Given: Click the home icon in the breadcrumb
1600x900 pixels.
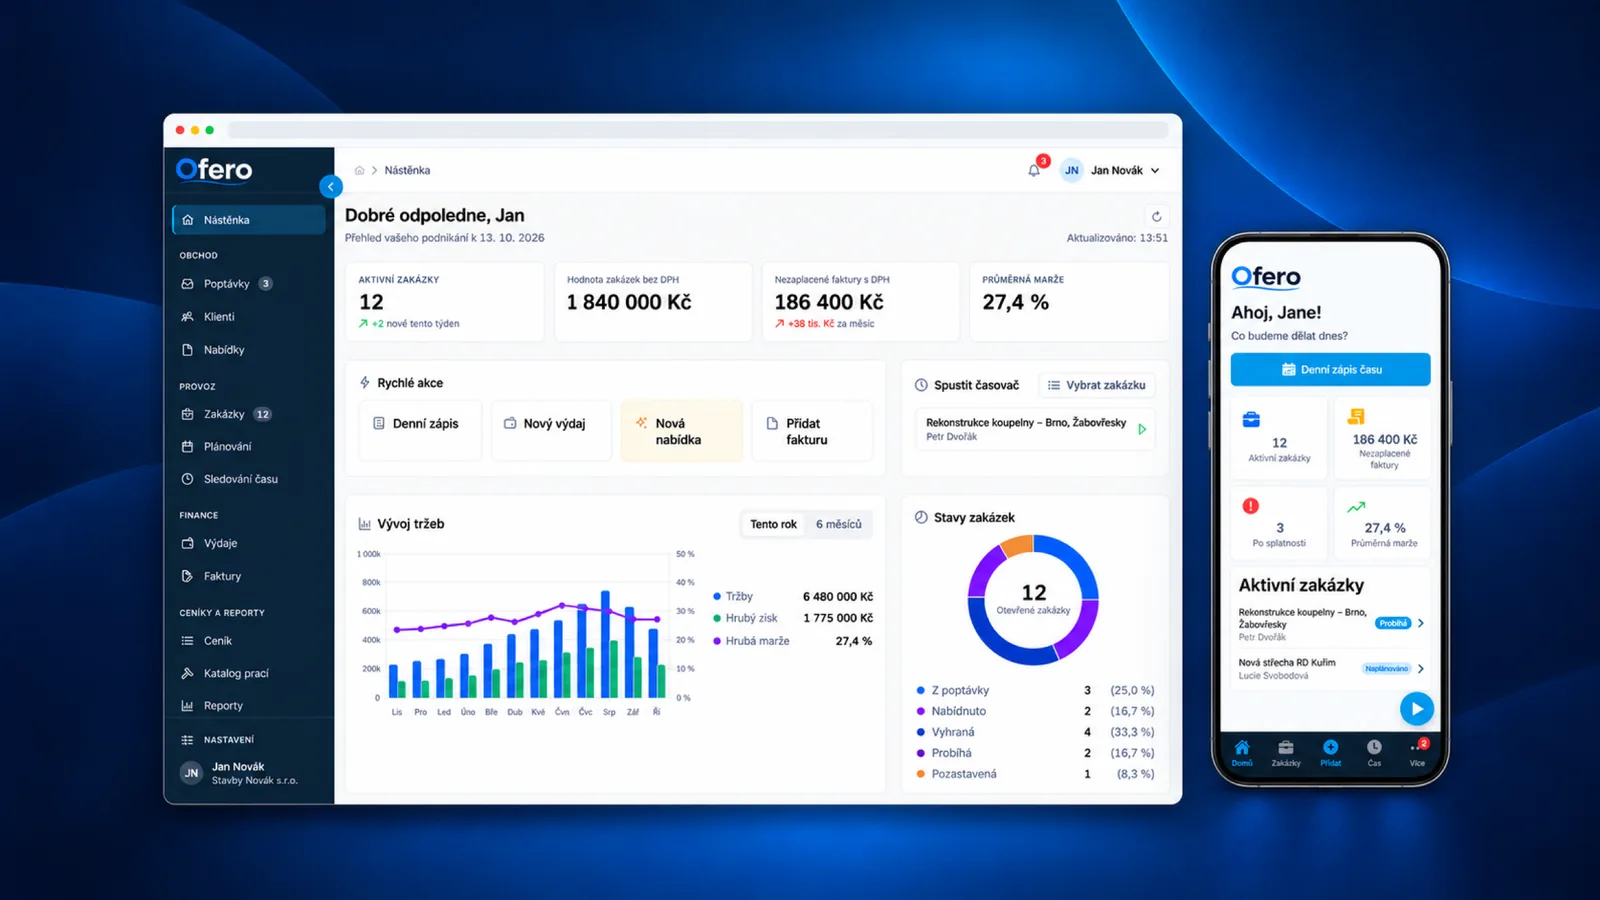Looking at the screenshot, I should (x=359, y=170).
